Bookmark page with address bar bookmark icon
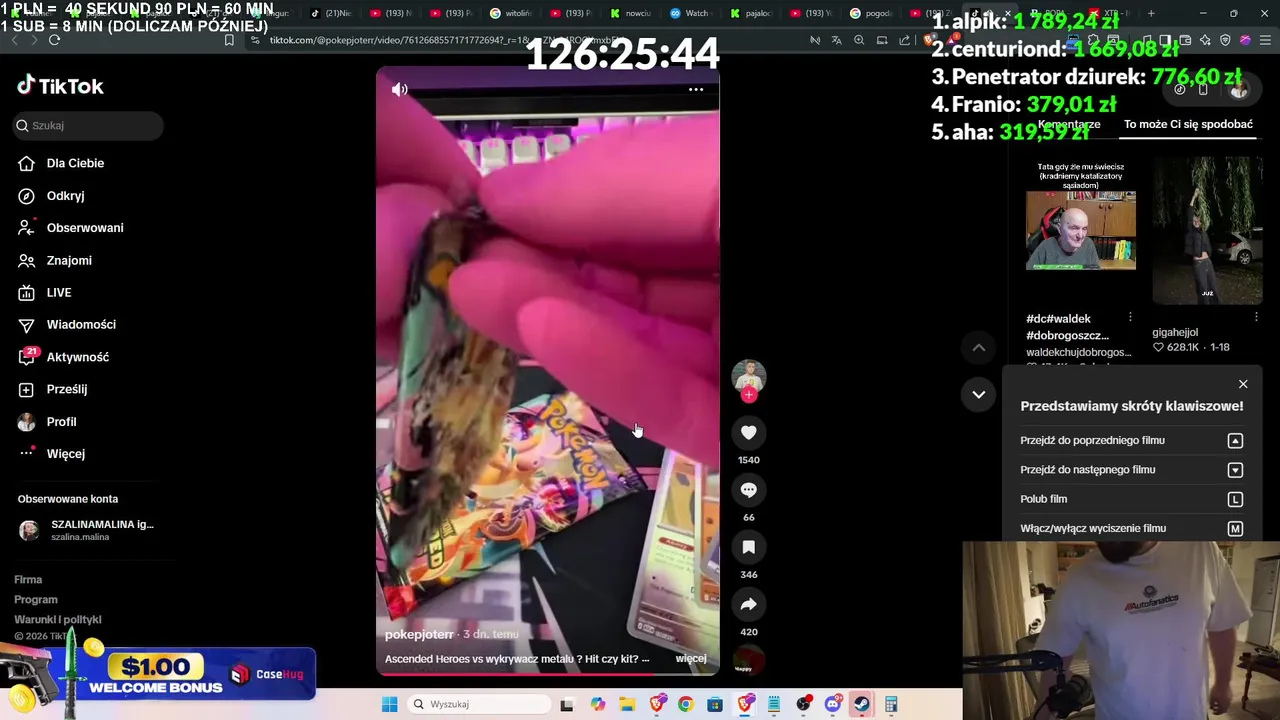The width and height of the screenshot is (1280, 720). click(x=229, y=40)
